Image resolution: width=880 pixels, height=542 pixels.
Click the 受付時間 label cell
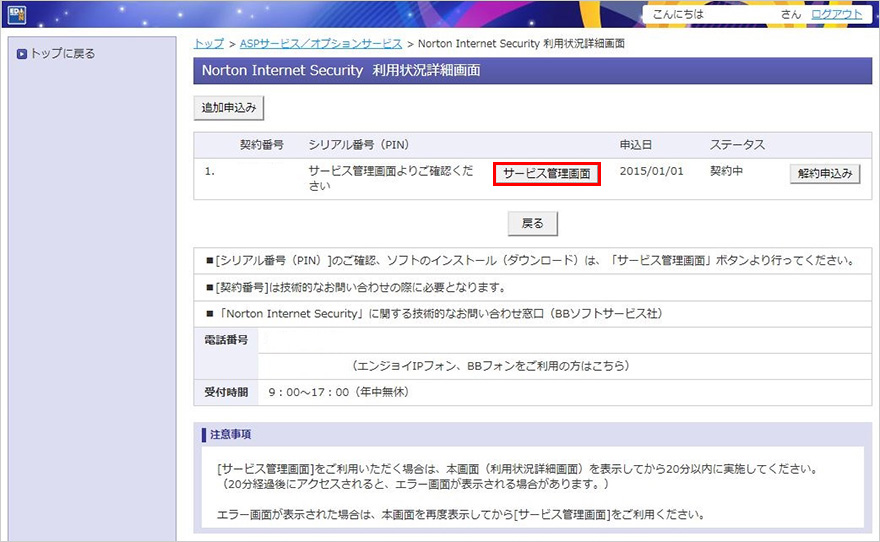coord(226,392)
